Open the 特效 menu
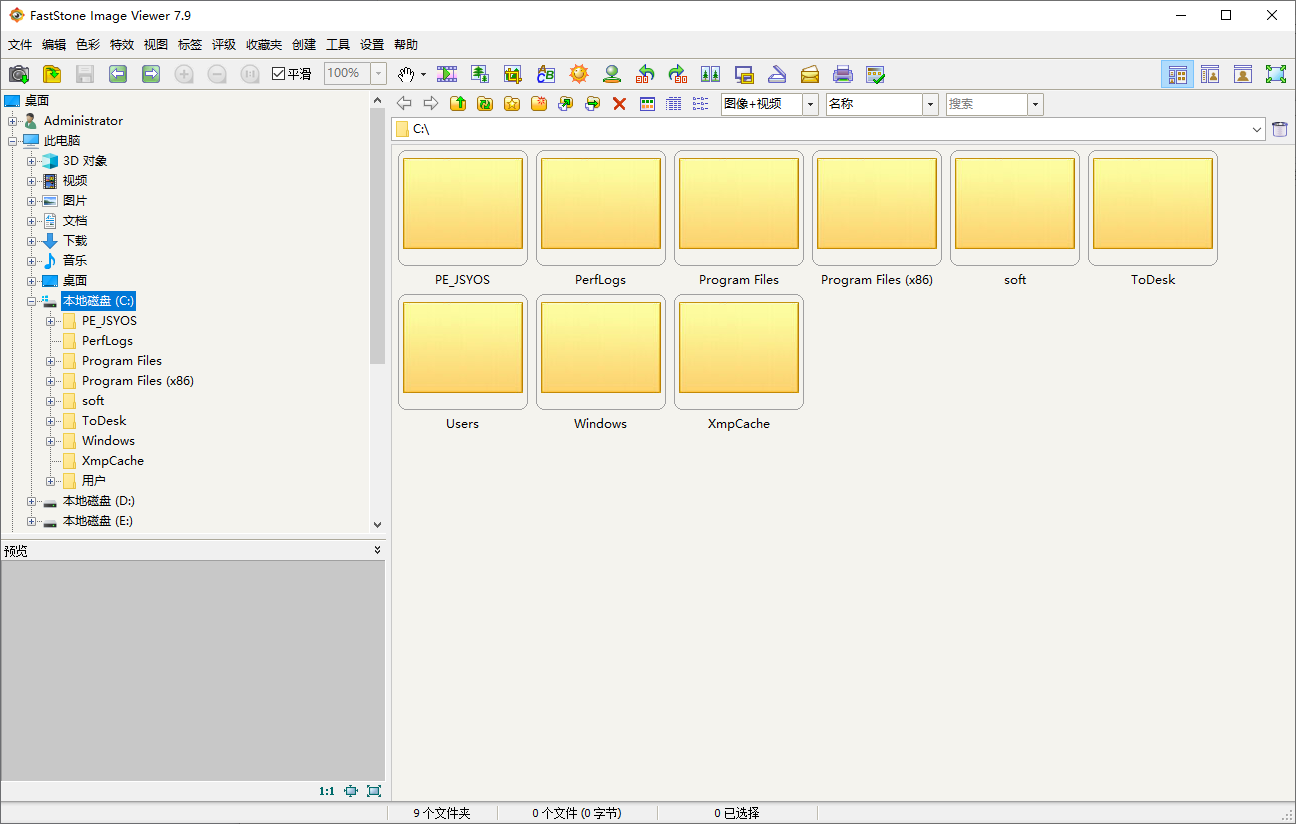 pyautogui.click(x=122, y=45)
